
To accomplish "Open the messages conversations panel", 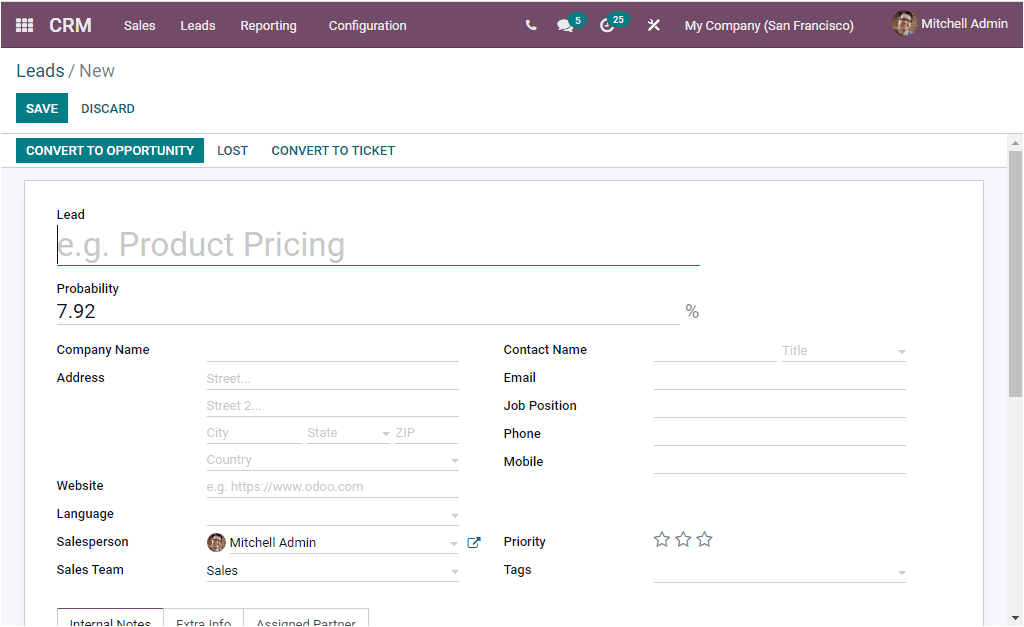I will [x=566, y=25].
